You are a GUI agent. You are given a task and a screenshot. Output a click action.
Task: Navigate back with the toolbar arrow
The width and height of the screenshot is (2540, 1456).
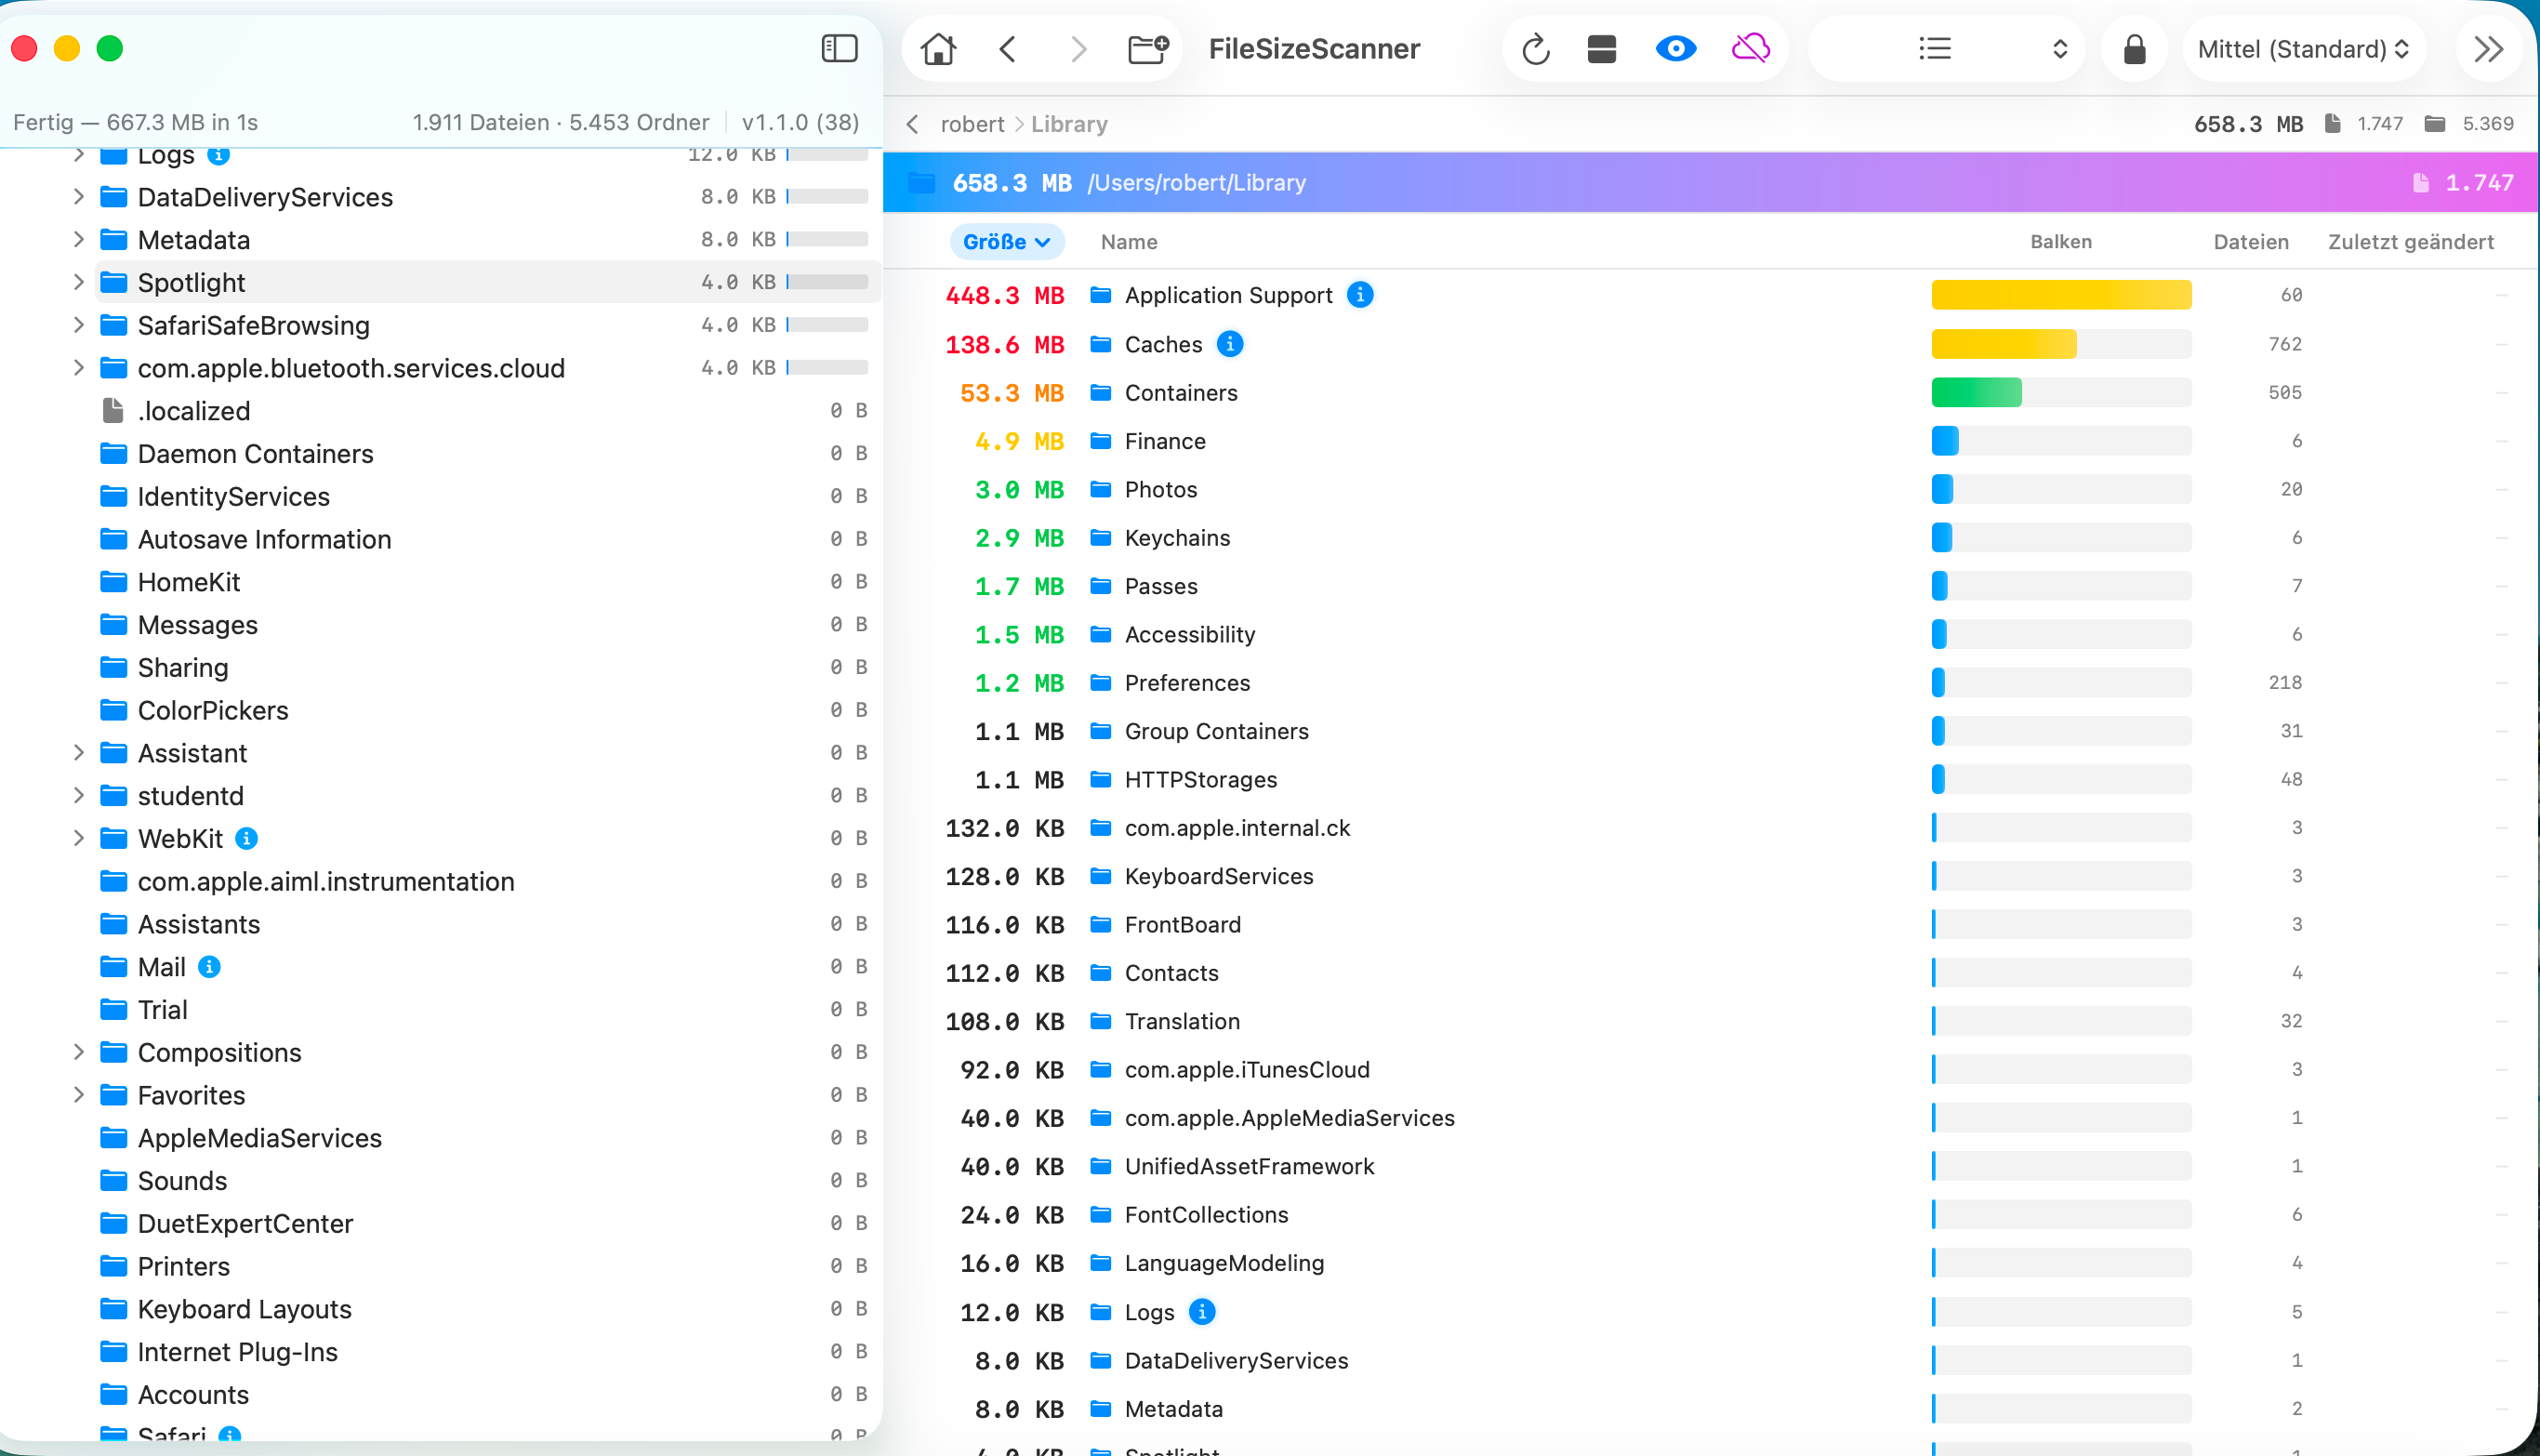1008,49
